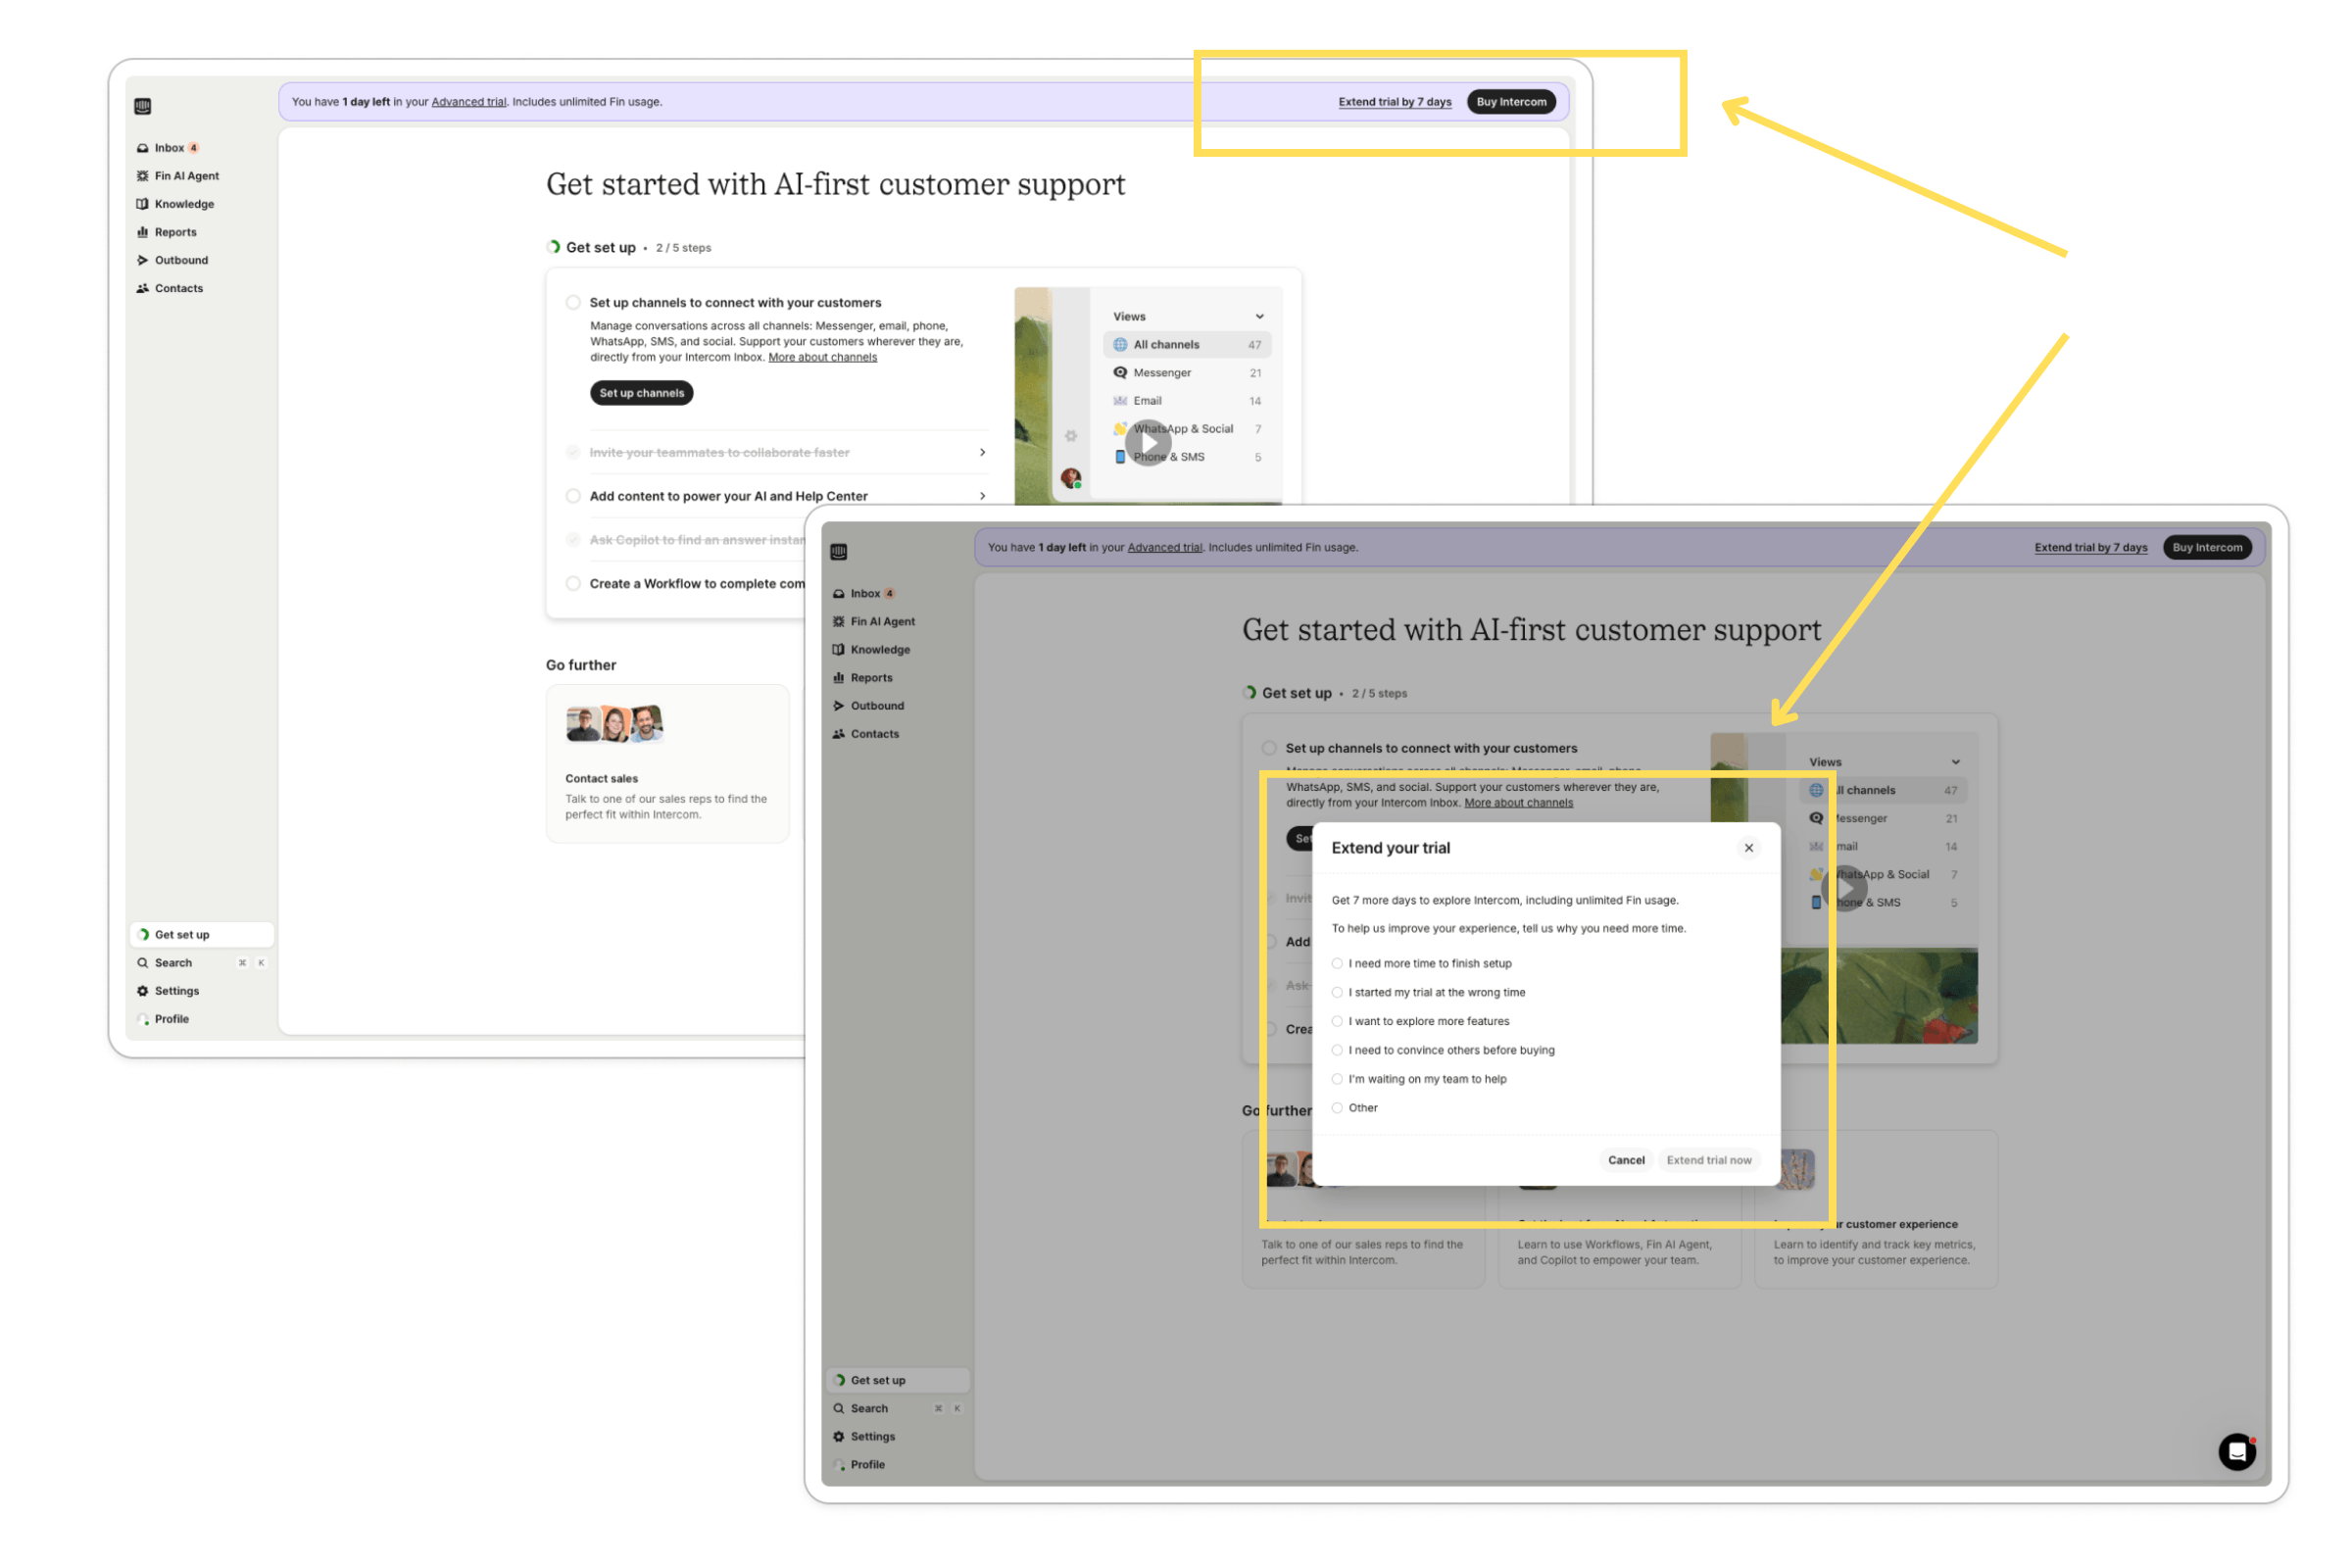The image size is (2352, 1568).
Task: Click Knowledge icon in front window sidebar
Action: coord(838,650)
